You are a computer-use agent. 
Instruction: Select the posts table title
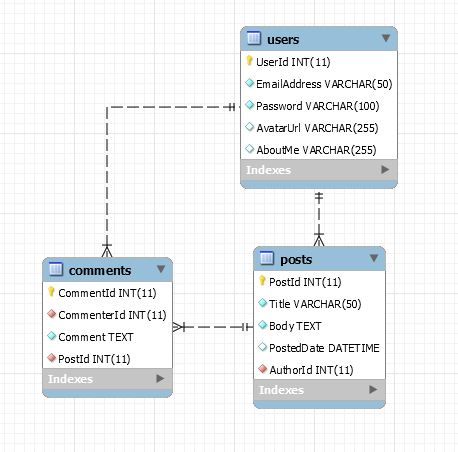(x=296, y=260)
